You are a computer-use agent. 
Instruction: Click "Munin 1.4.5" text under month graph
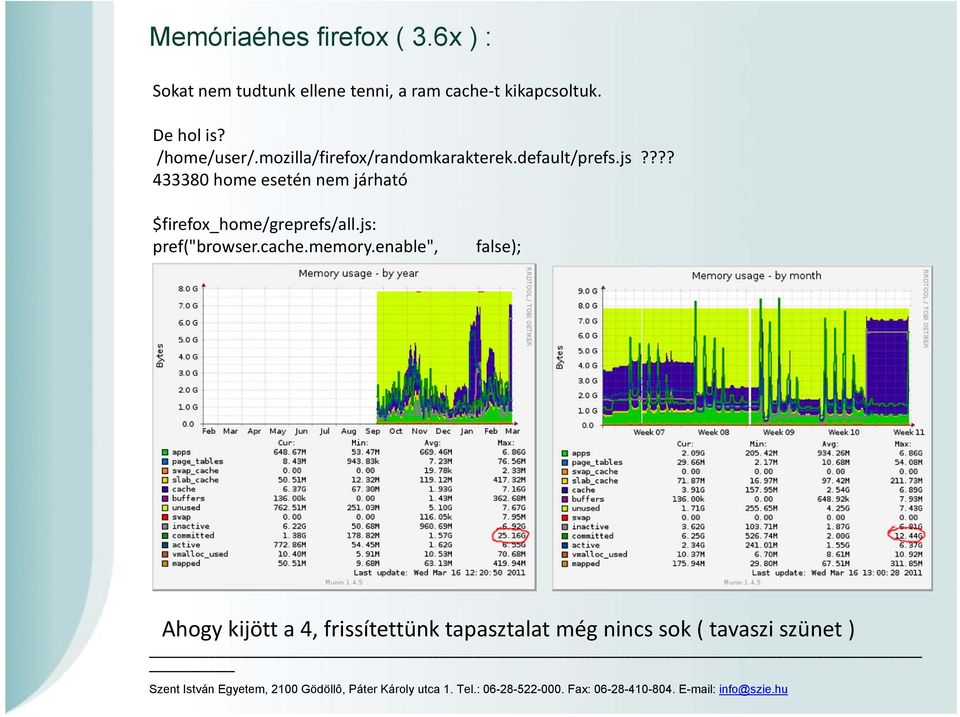pos(741,582)
